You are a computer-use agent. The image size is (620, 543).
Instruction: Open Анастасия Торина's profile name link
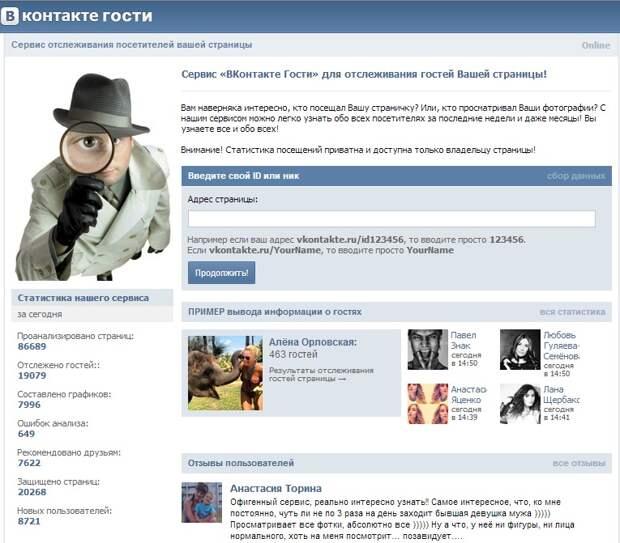(x=276, y=488)
